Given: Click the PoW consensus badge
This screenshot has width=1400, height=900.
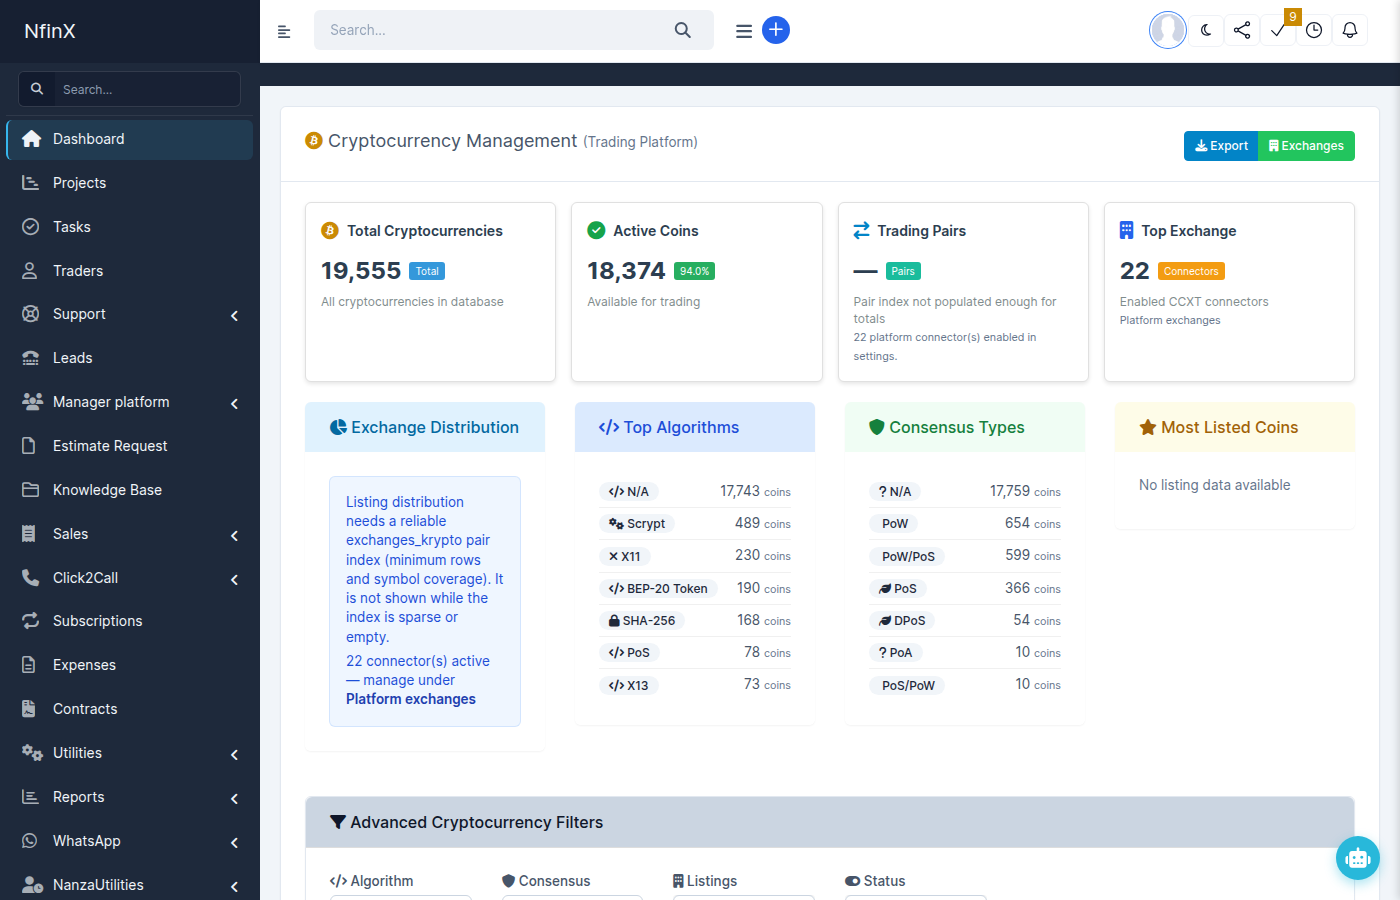Looking at the screenshot, I should click(895, 524).
